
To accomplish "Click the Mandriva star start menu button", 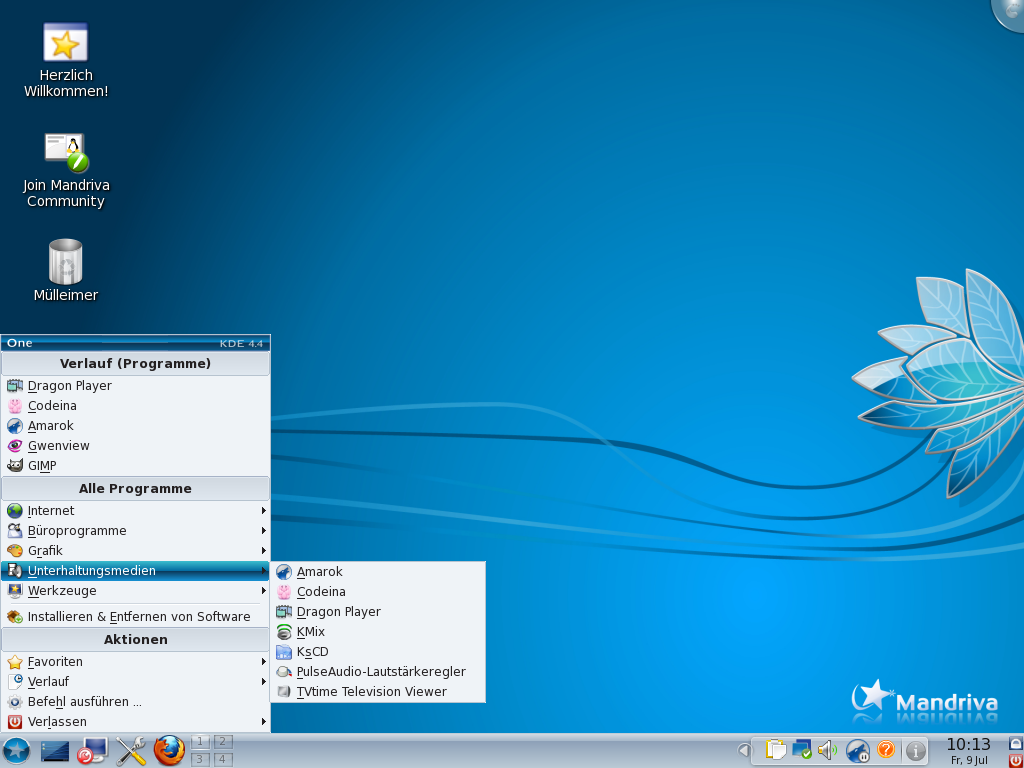I will 16,750.
